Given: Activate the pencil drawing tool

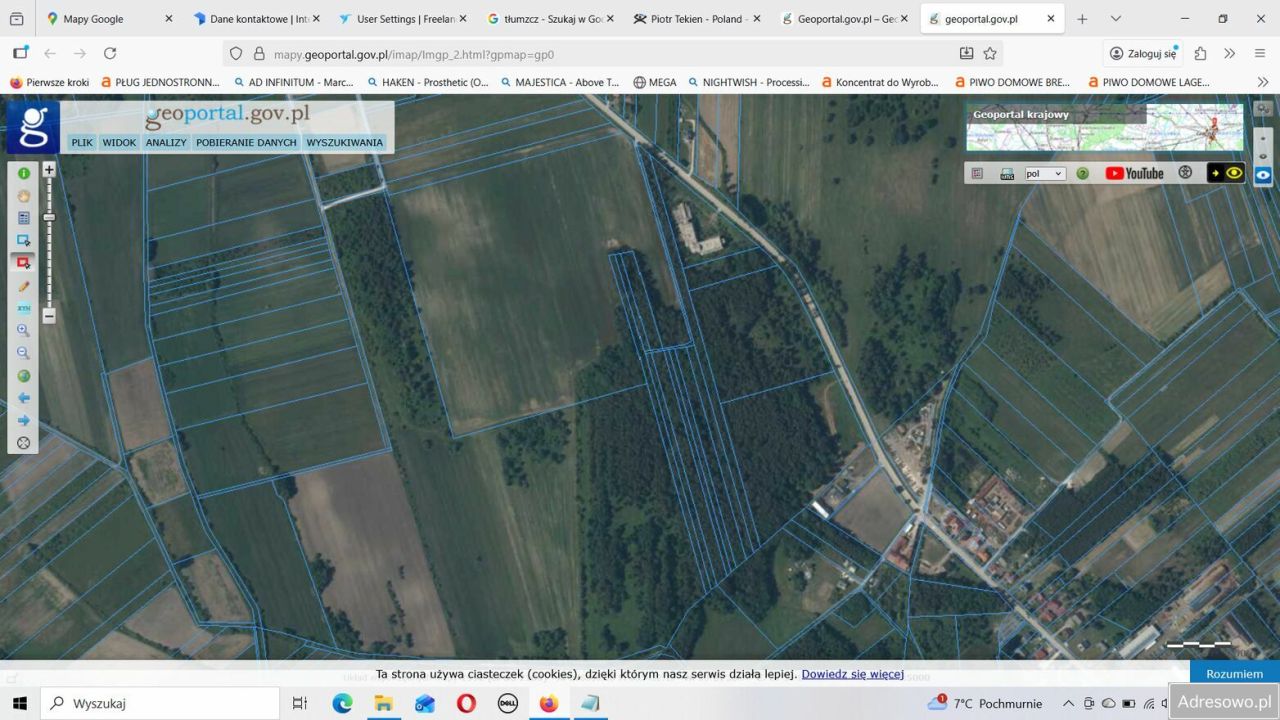Looking at the screenshot, I should tap(24, 286).
